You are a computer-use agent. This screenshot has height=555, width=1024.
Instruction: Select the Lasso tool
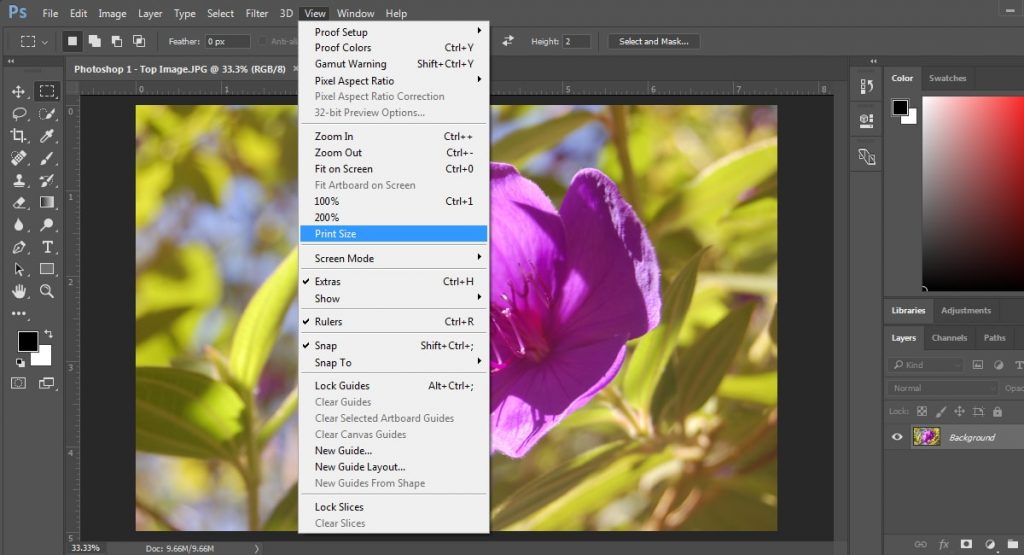19,114
